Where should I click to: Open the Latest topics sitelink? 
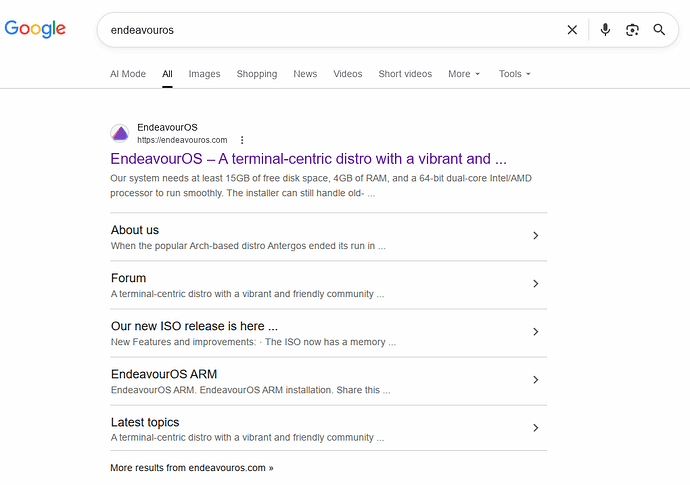tap(145, 422)
